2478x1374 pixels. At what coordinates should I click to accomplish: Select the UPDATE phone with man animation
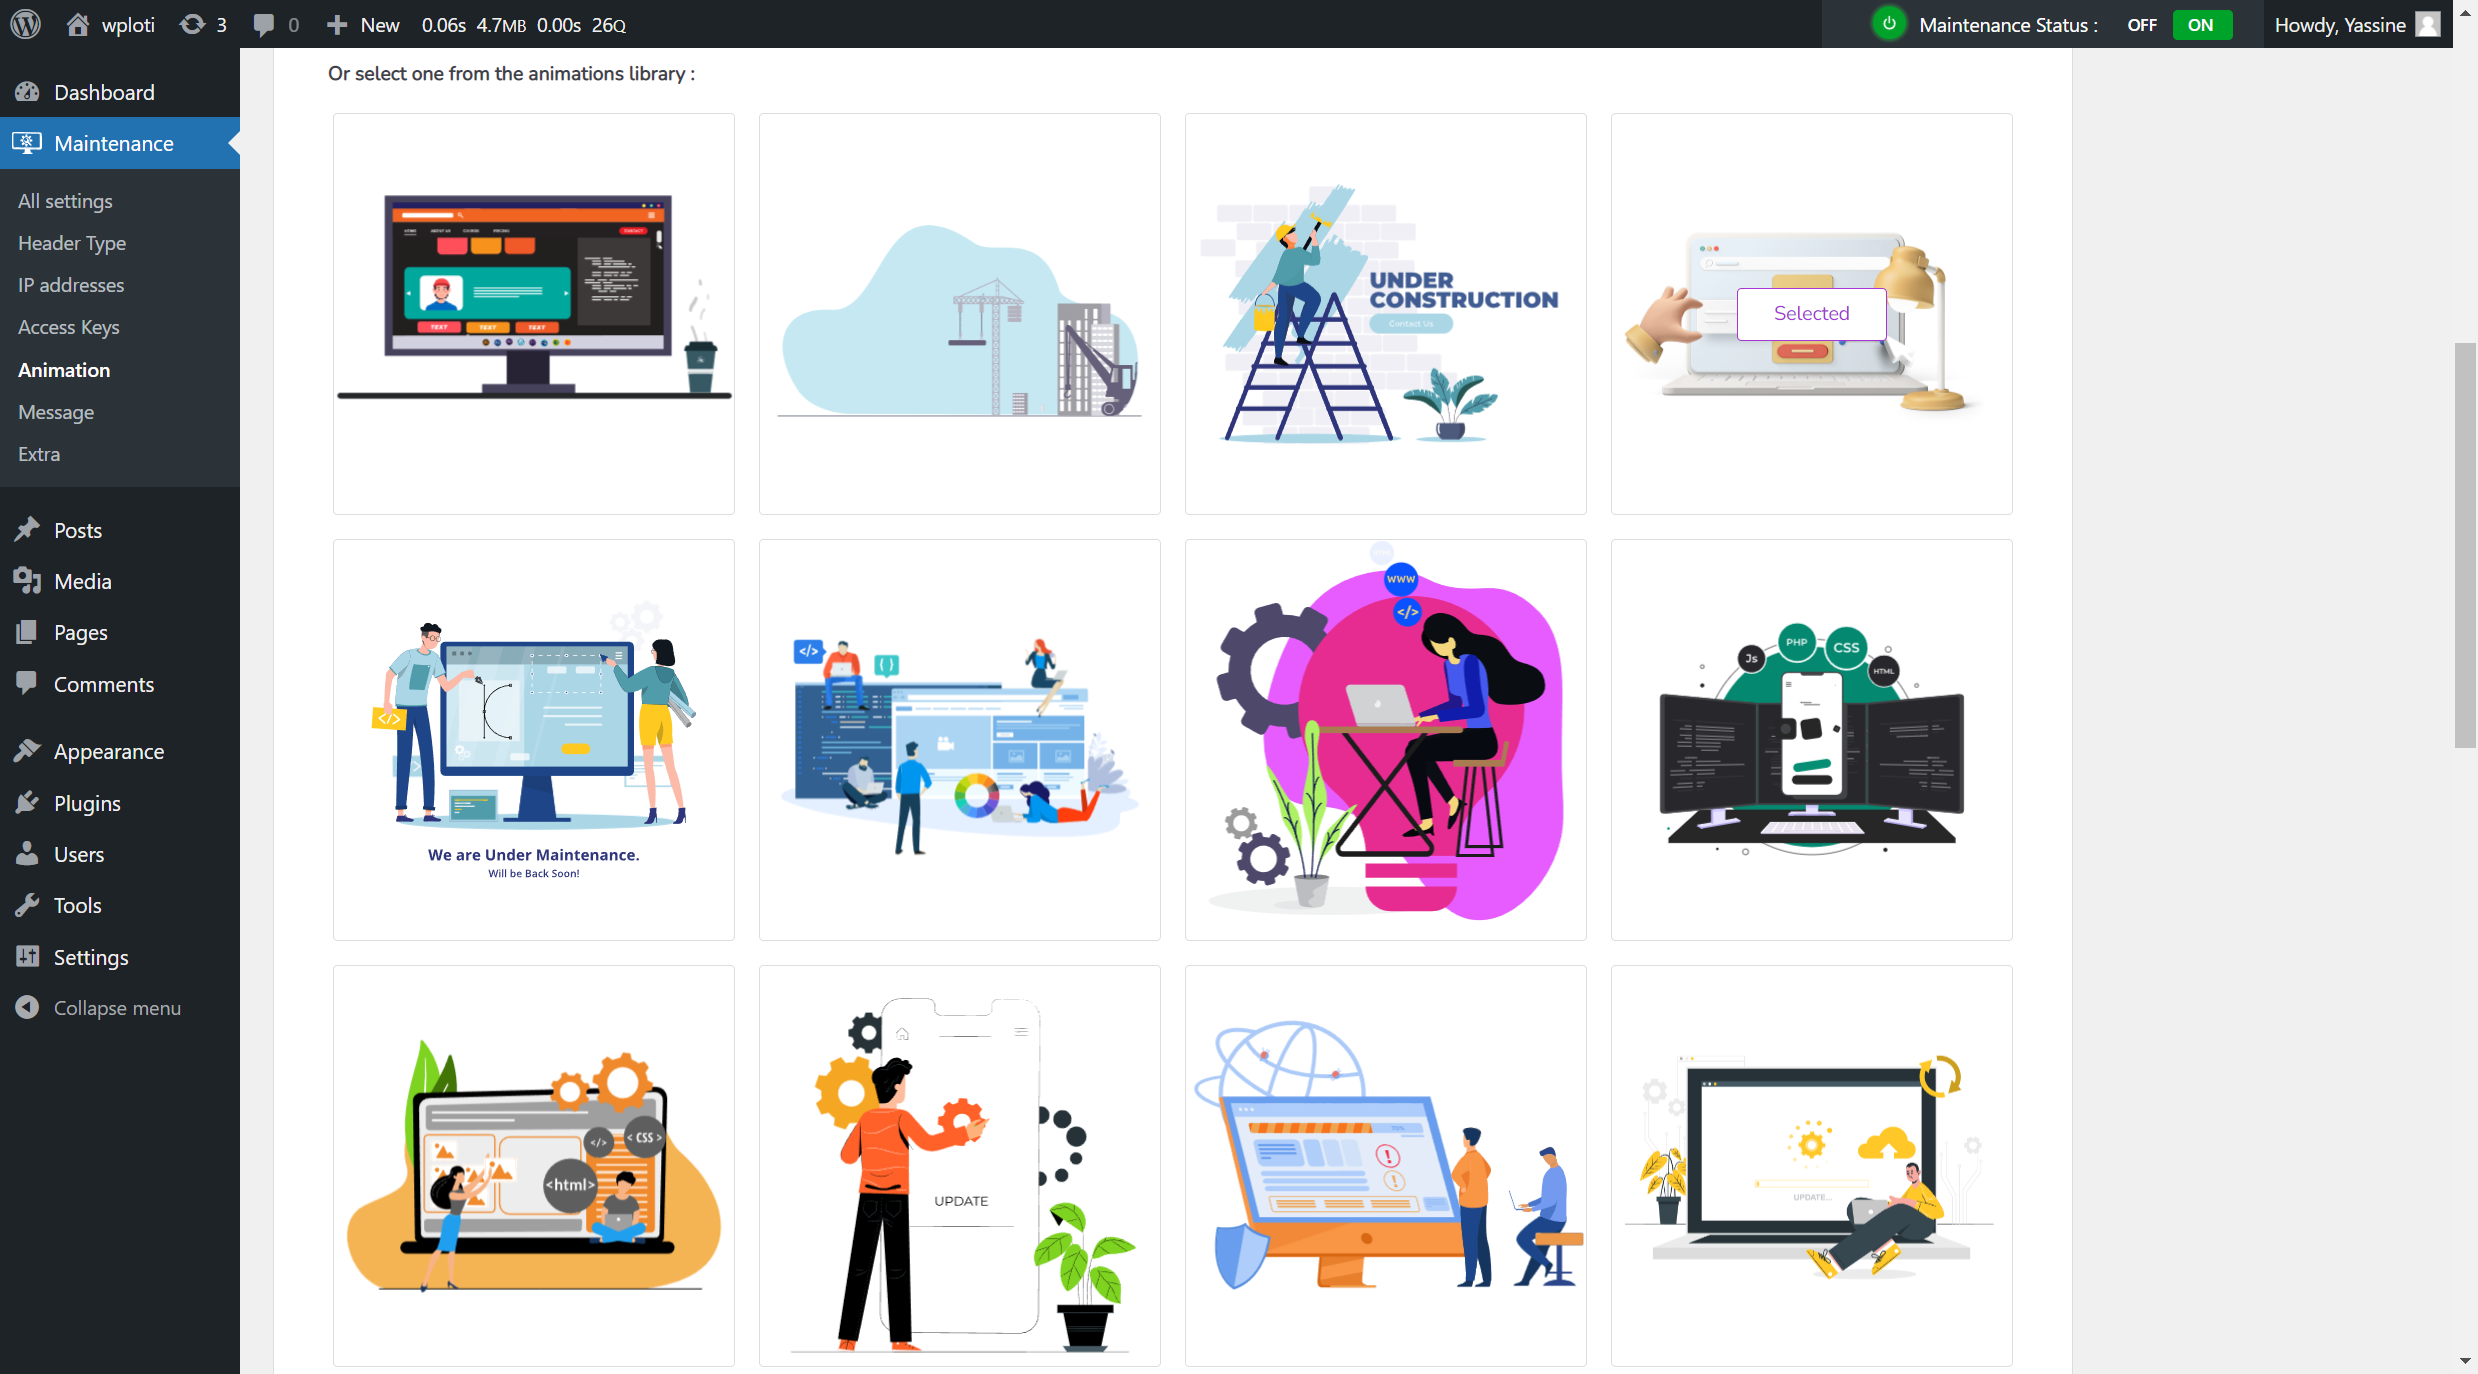pos(960,1166)
